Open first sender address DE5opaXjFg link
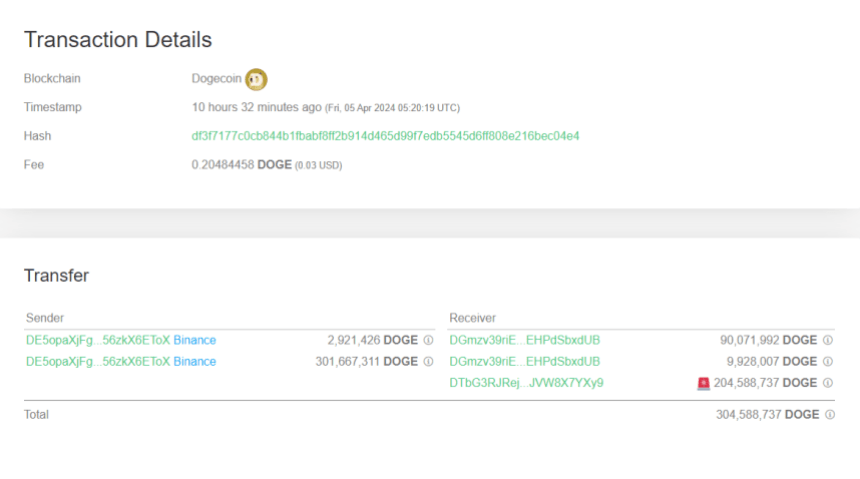The image size is (860, 479). point(97,340)
